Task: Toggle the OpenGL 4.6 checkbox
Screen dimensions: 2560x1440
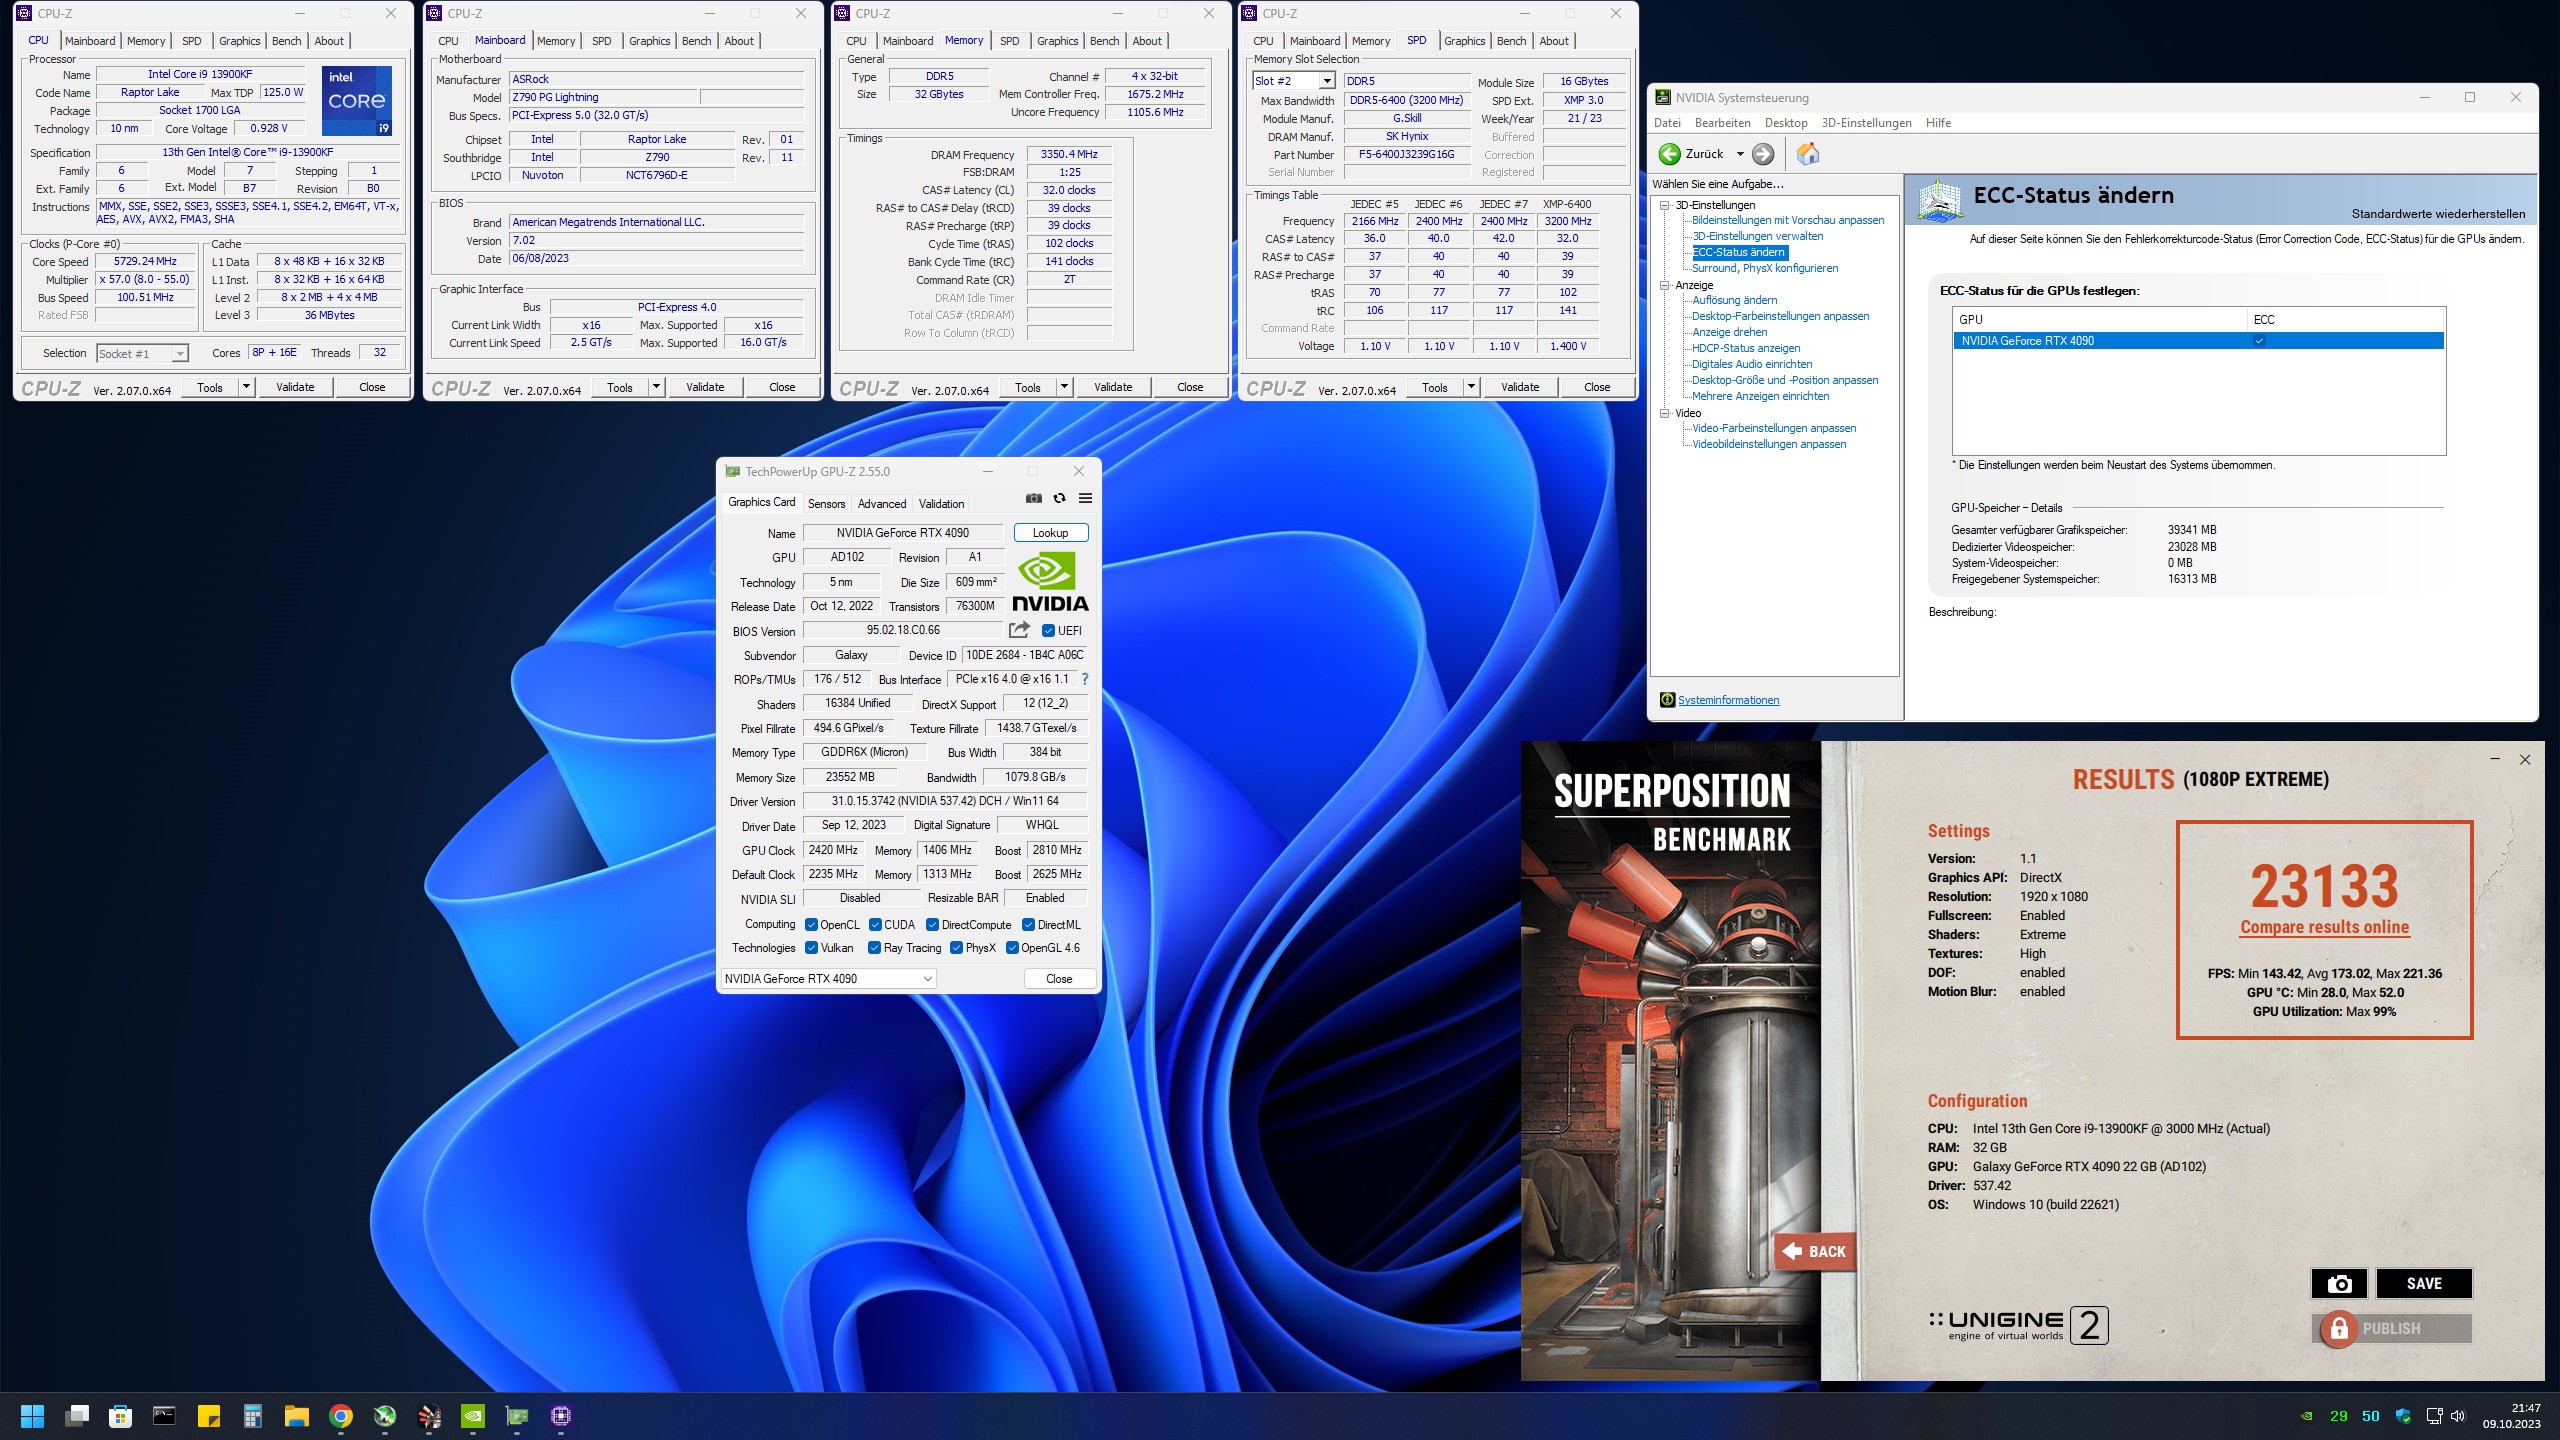Action: click(1012, 948)
